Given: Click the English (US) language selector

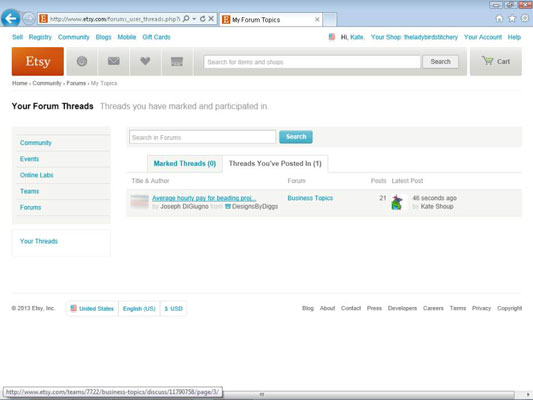Looking at the screenshot, I should (x=139, y=309).
